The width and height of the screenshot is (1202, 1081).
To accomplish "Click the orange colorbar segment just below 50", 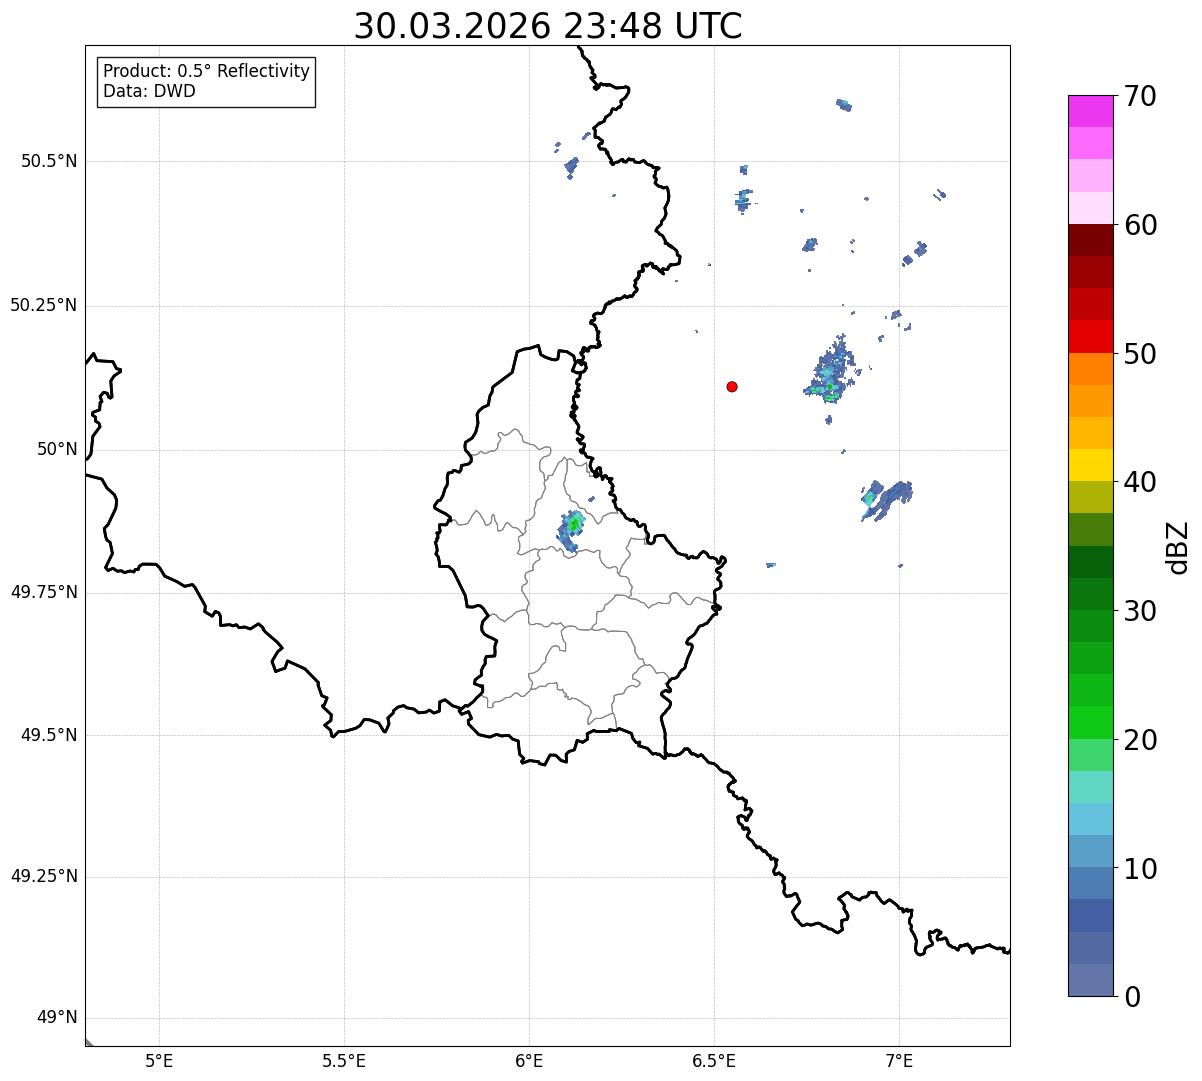I will click(1091, 369).
